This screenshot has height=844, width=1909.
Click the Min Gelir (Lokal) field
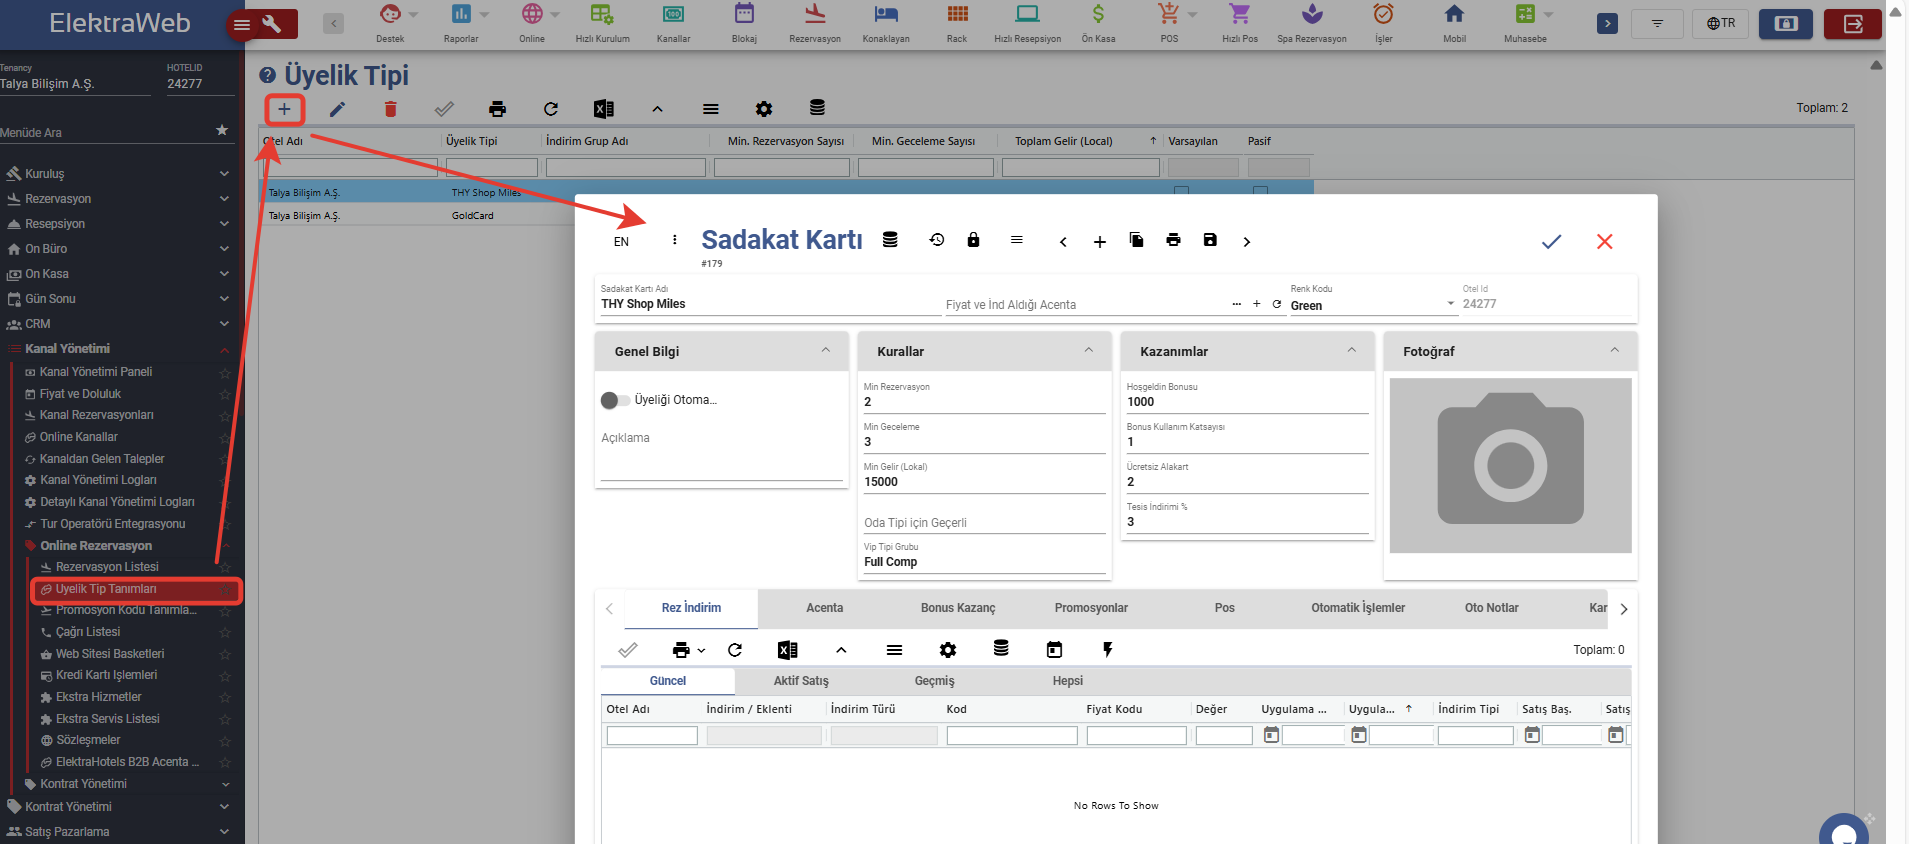983,482
